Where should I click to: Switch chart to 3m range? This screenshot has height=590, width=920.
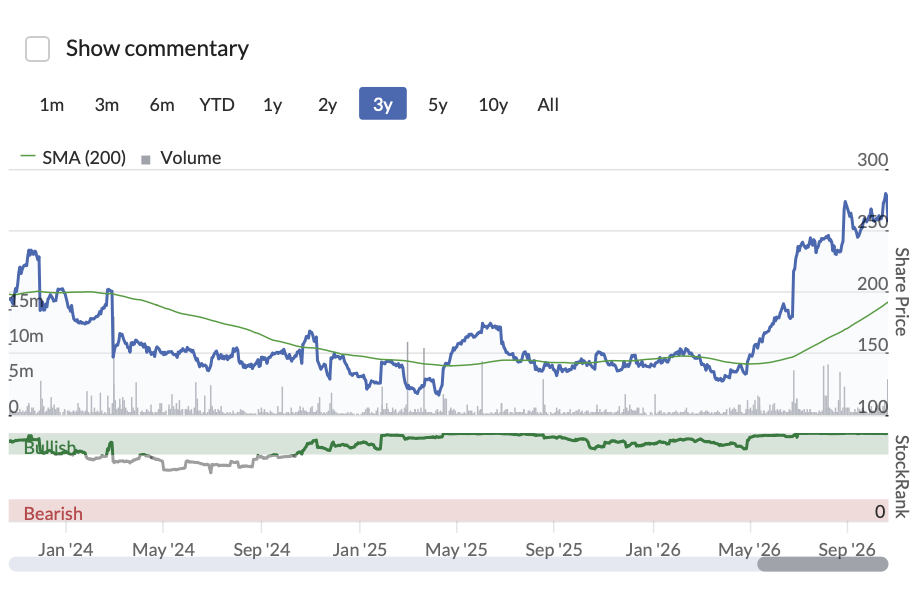click(x=107, y=104)
